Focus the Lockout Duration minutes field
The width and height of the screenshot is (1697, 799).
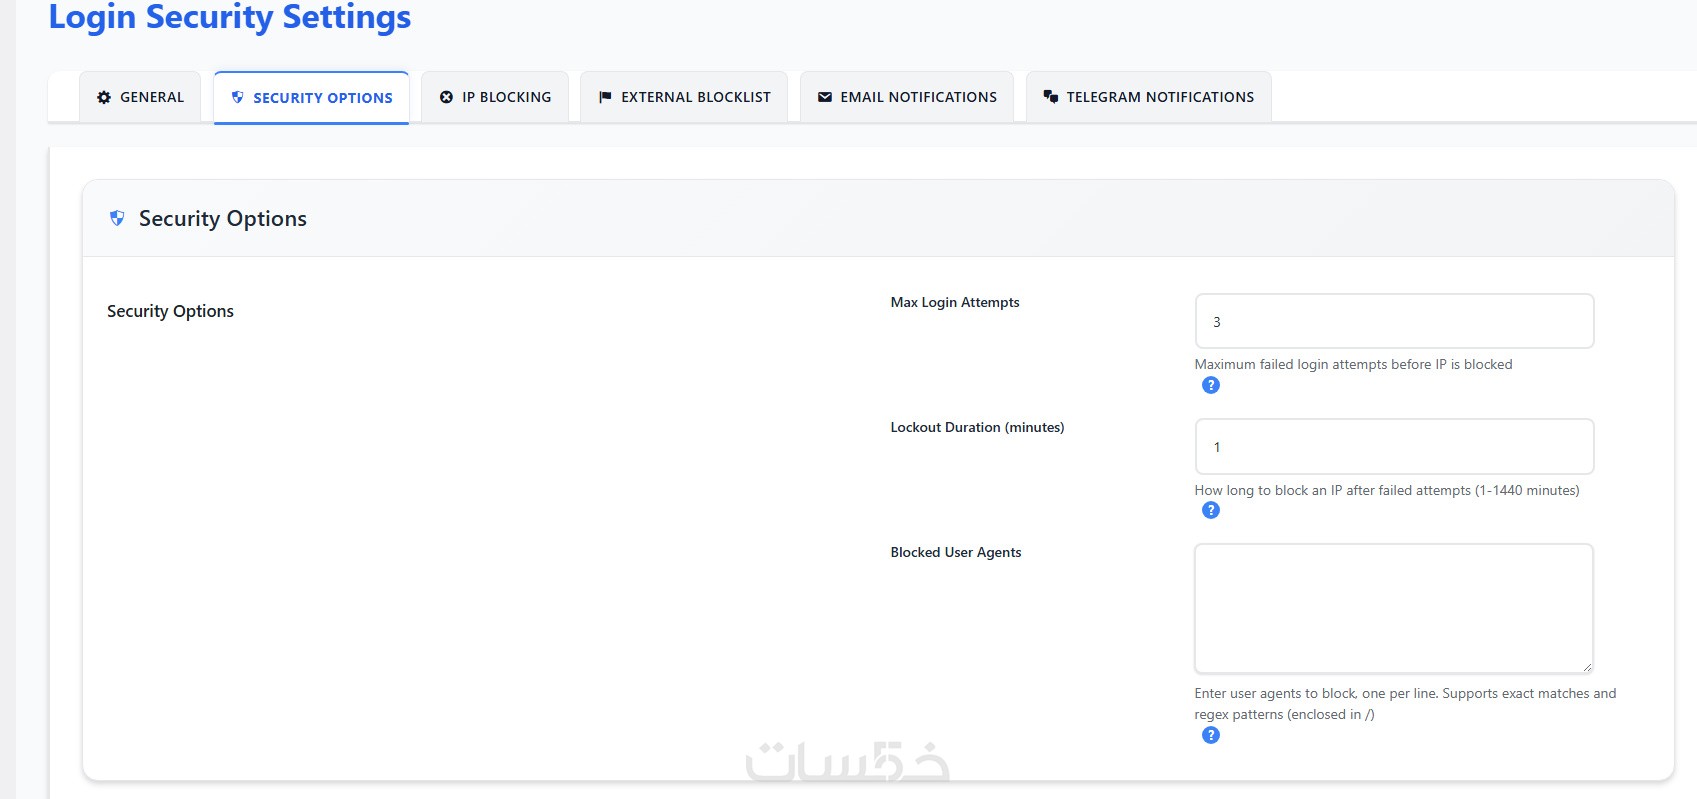[1394, 446]
